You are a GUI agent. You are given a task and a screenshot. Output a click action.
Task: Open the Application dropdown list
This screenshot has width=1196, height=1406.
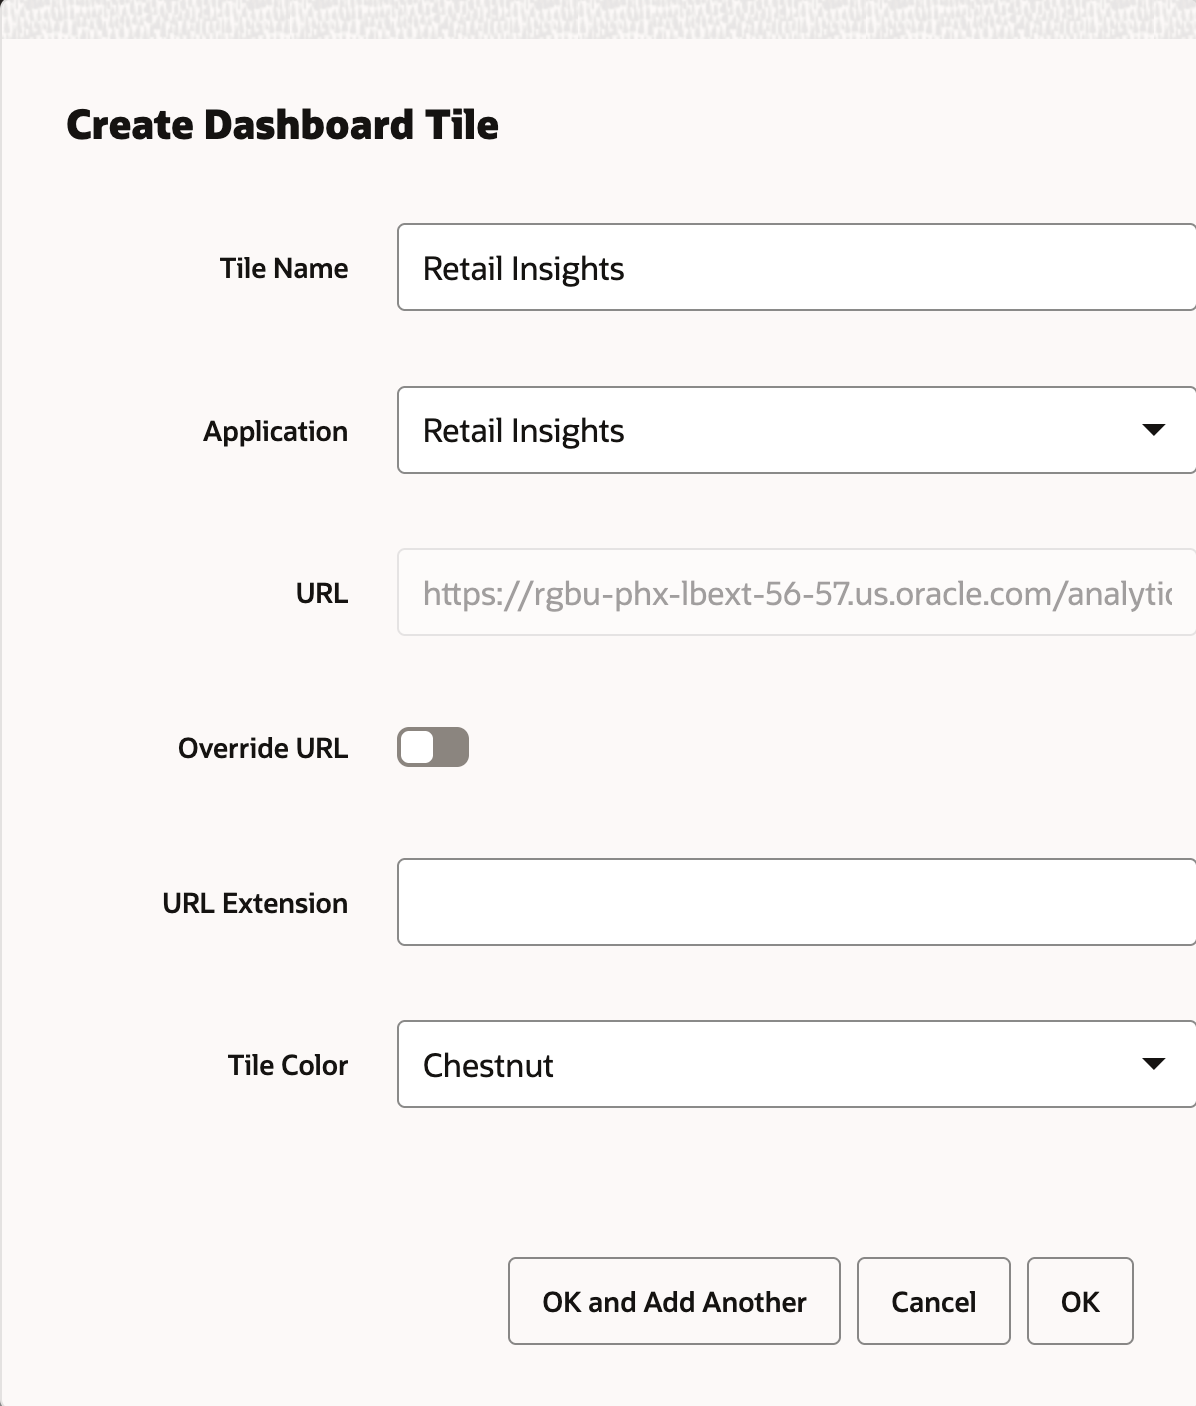pos(796,430)
